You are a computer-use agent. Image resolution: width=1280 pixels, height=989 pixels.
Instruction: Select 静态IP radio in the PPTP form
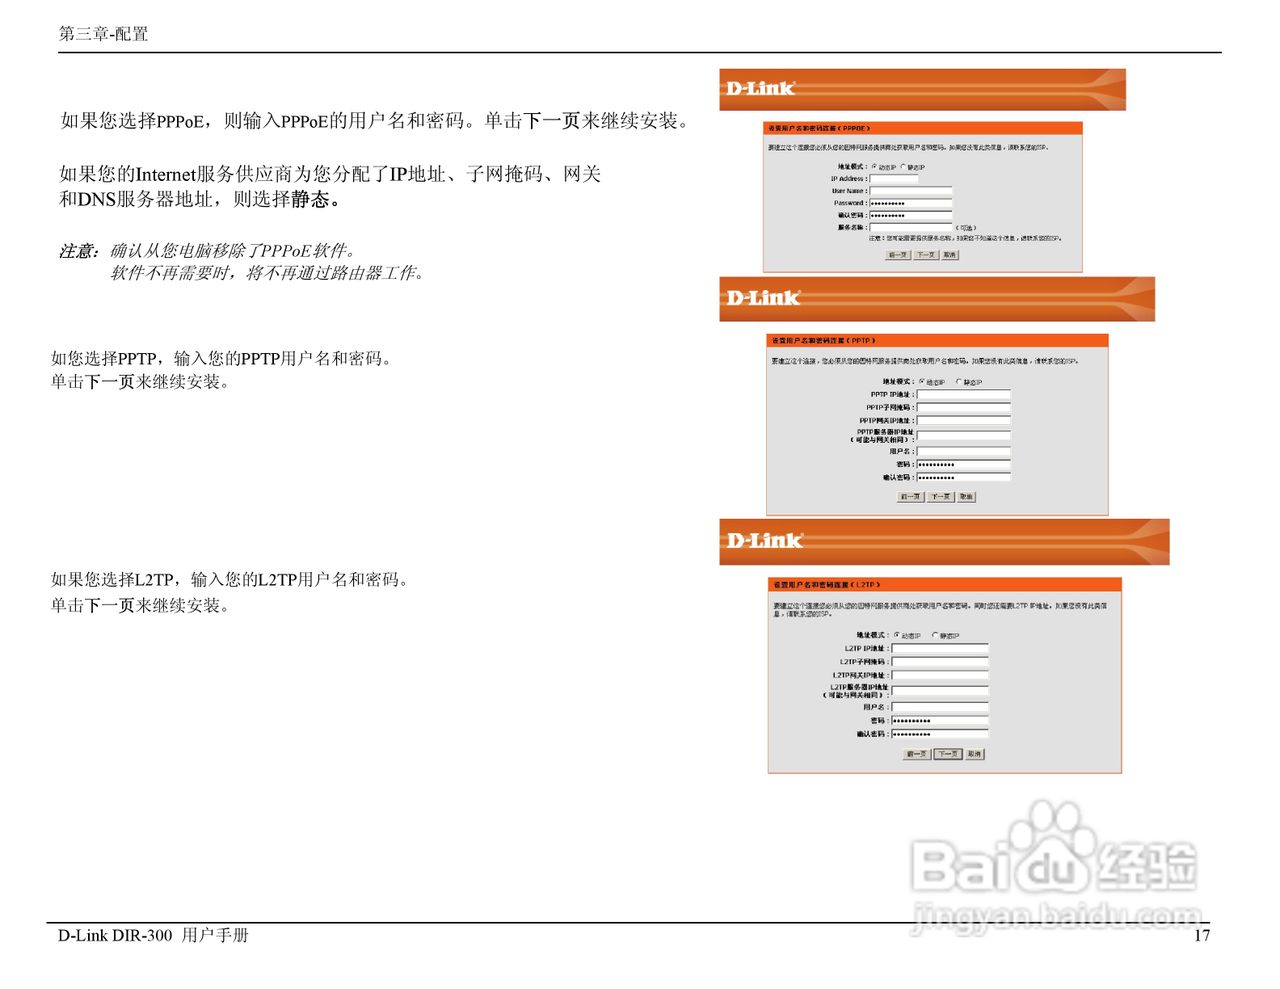click(959, 381)
